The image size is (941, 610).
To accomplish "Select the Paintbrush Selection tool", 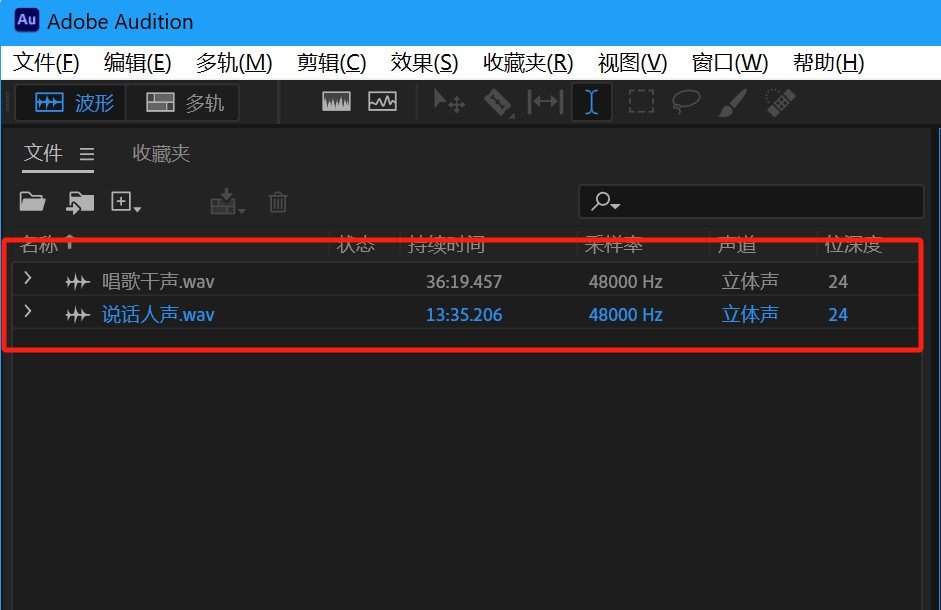I will [x=733, y=102].
